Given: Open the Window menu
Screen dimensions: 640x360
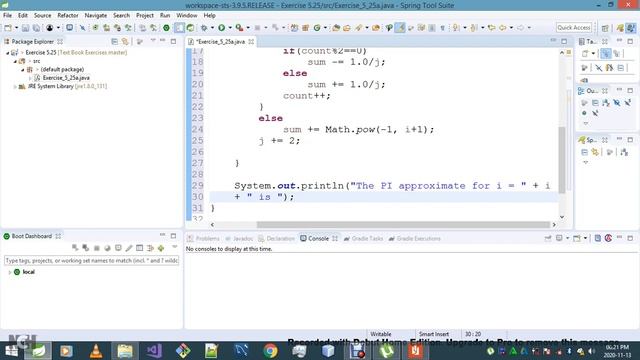Looking at the screenshot, I should click(x=187, y=16).
